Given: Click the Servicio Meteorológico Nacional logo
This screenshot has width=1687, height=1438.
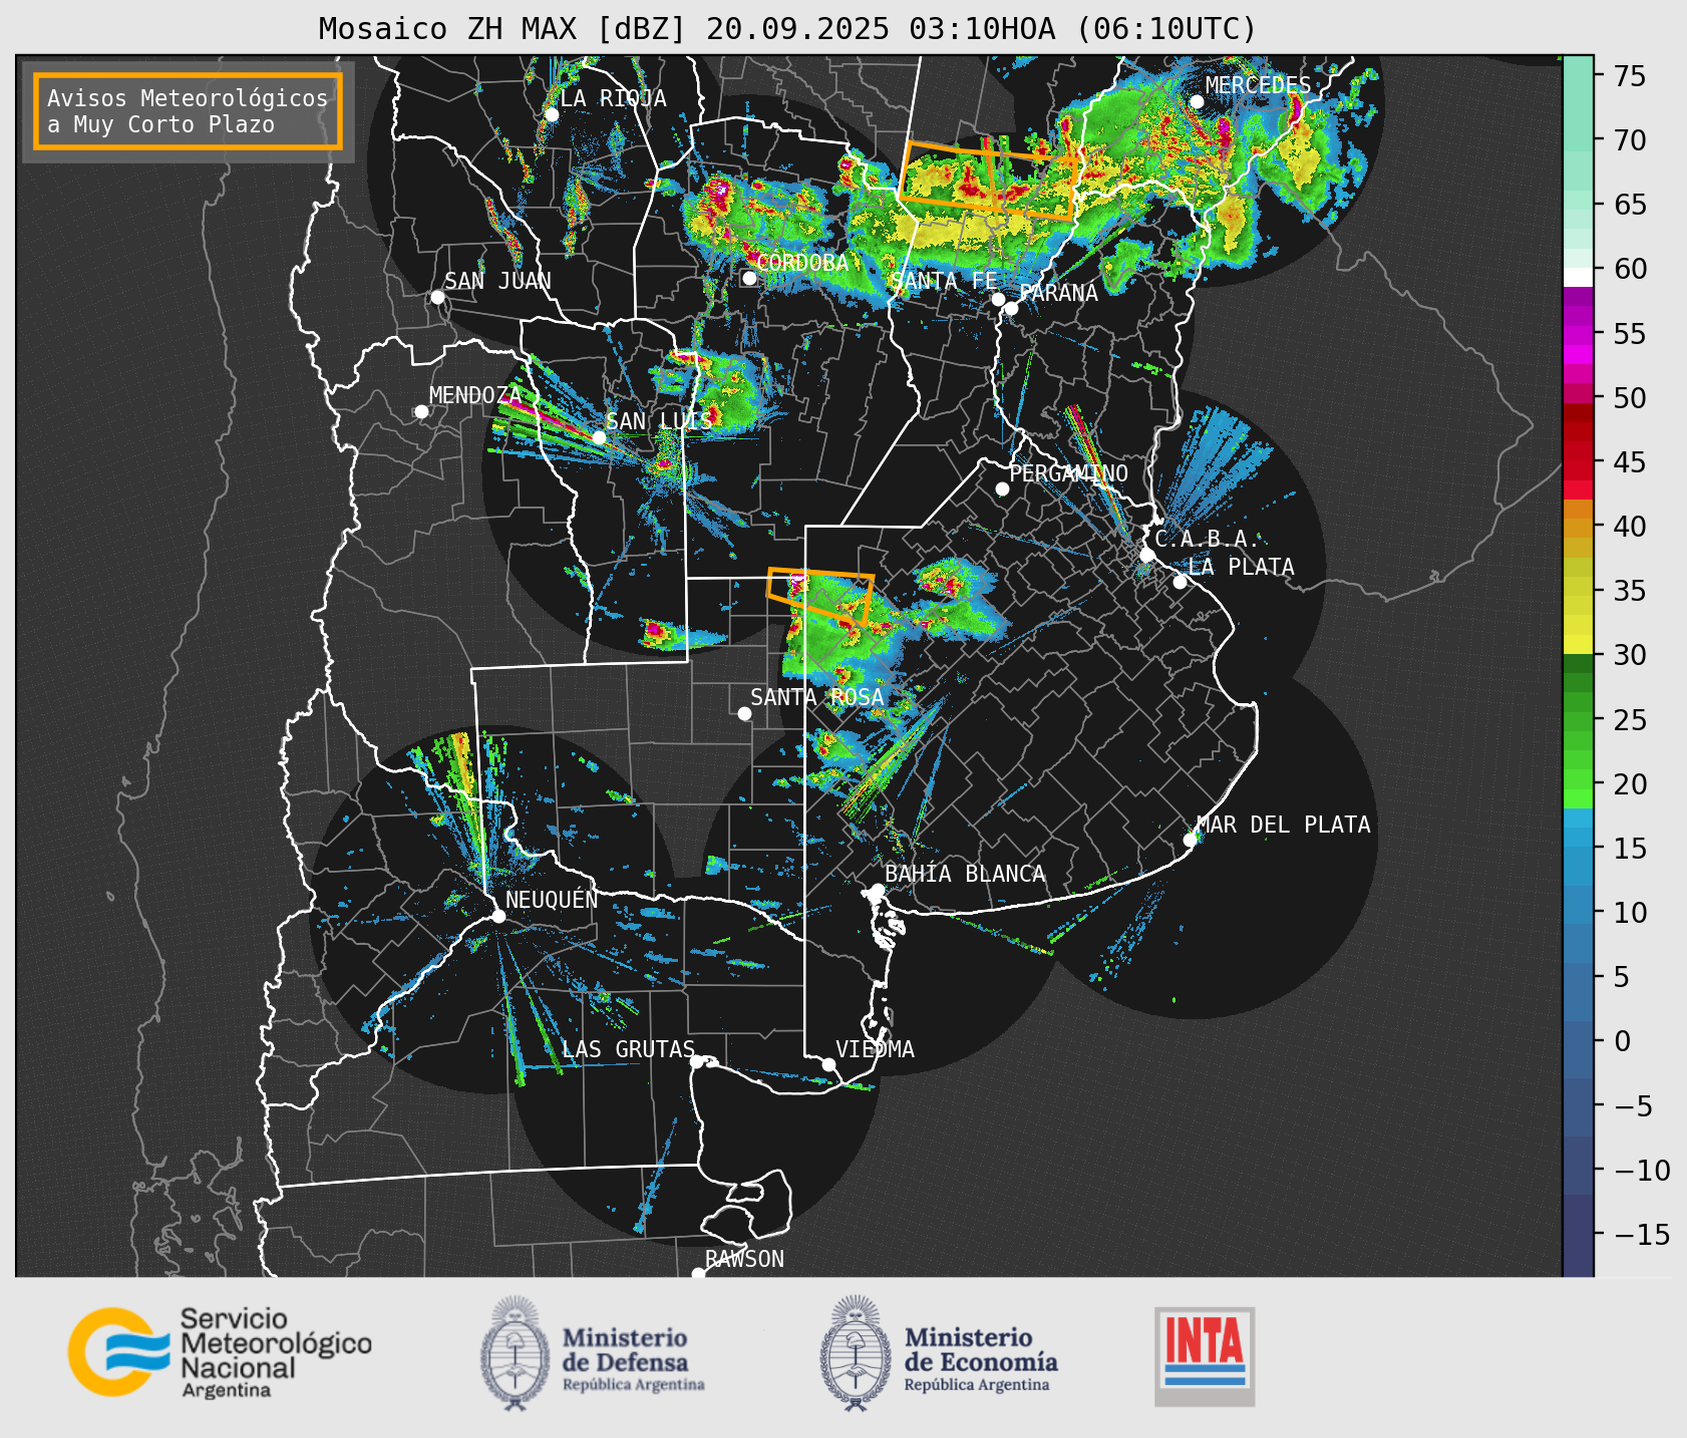Looking at the screenshot, I should (219, 1352).
